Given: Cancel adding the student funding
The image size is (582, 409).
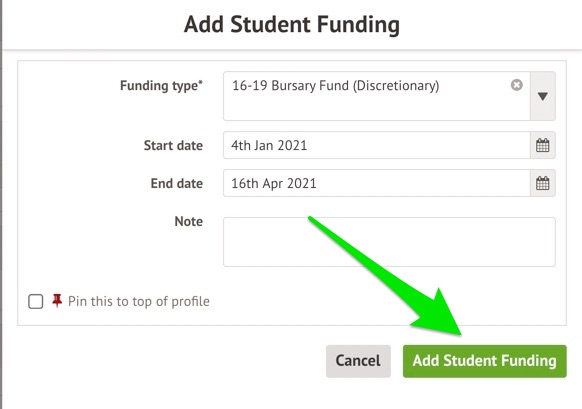Looking at the screenshot, I should [358, 361].
